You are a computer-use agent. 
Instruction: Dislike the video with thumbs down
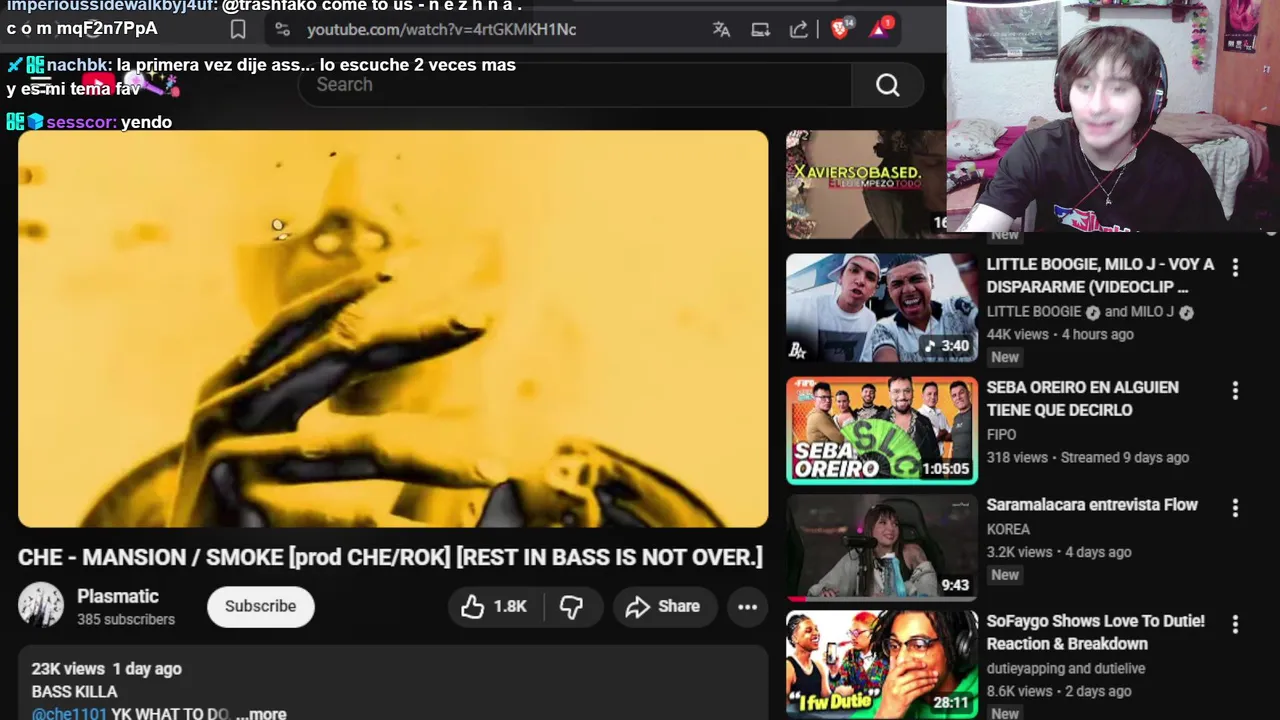tap(571, 606)
